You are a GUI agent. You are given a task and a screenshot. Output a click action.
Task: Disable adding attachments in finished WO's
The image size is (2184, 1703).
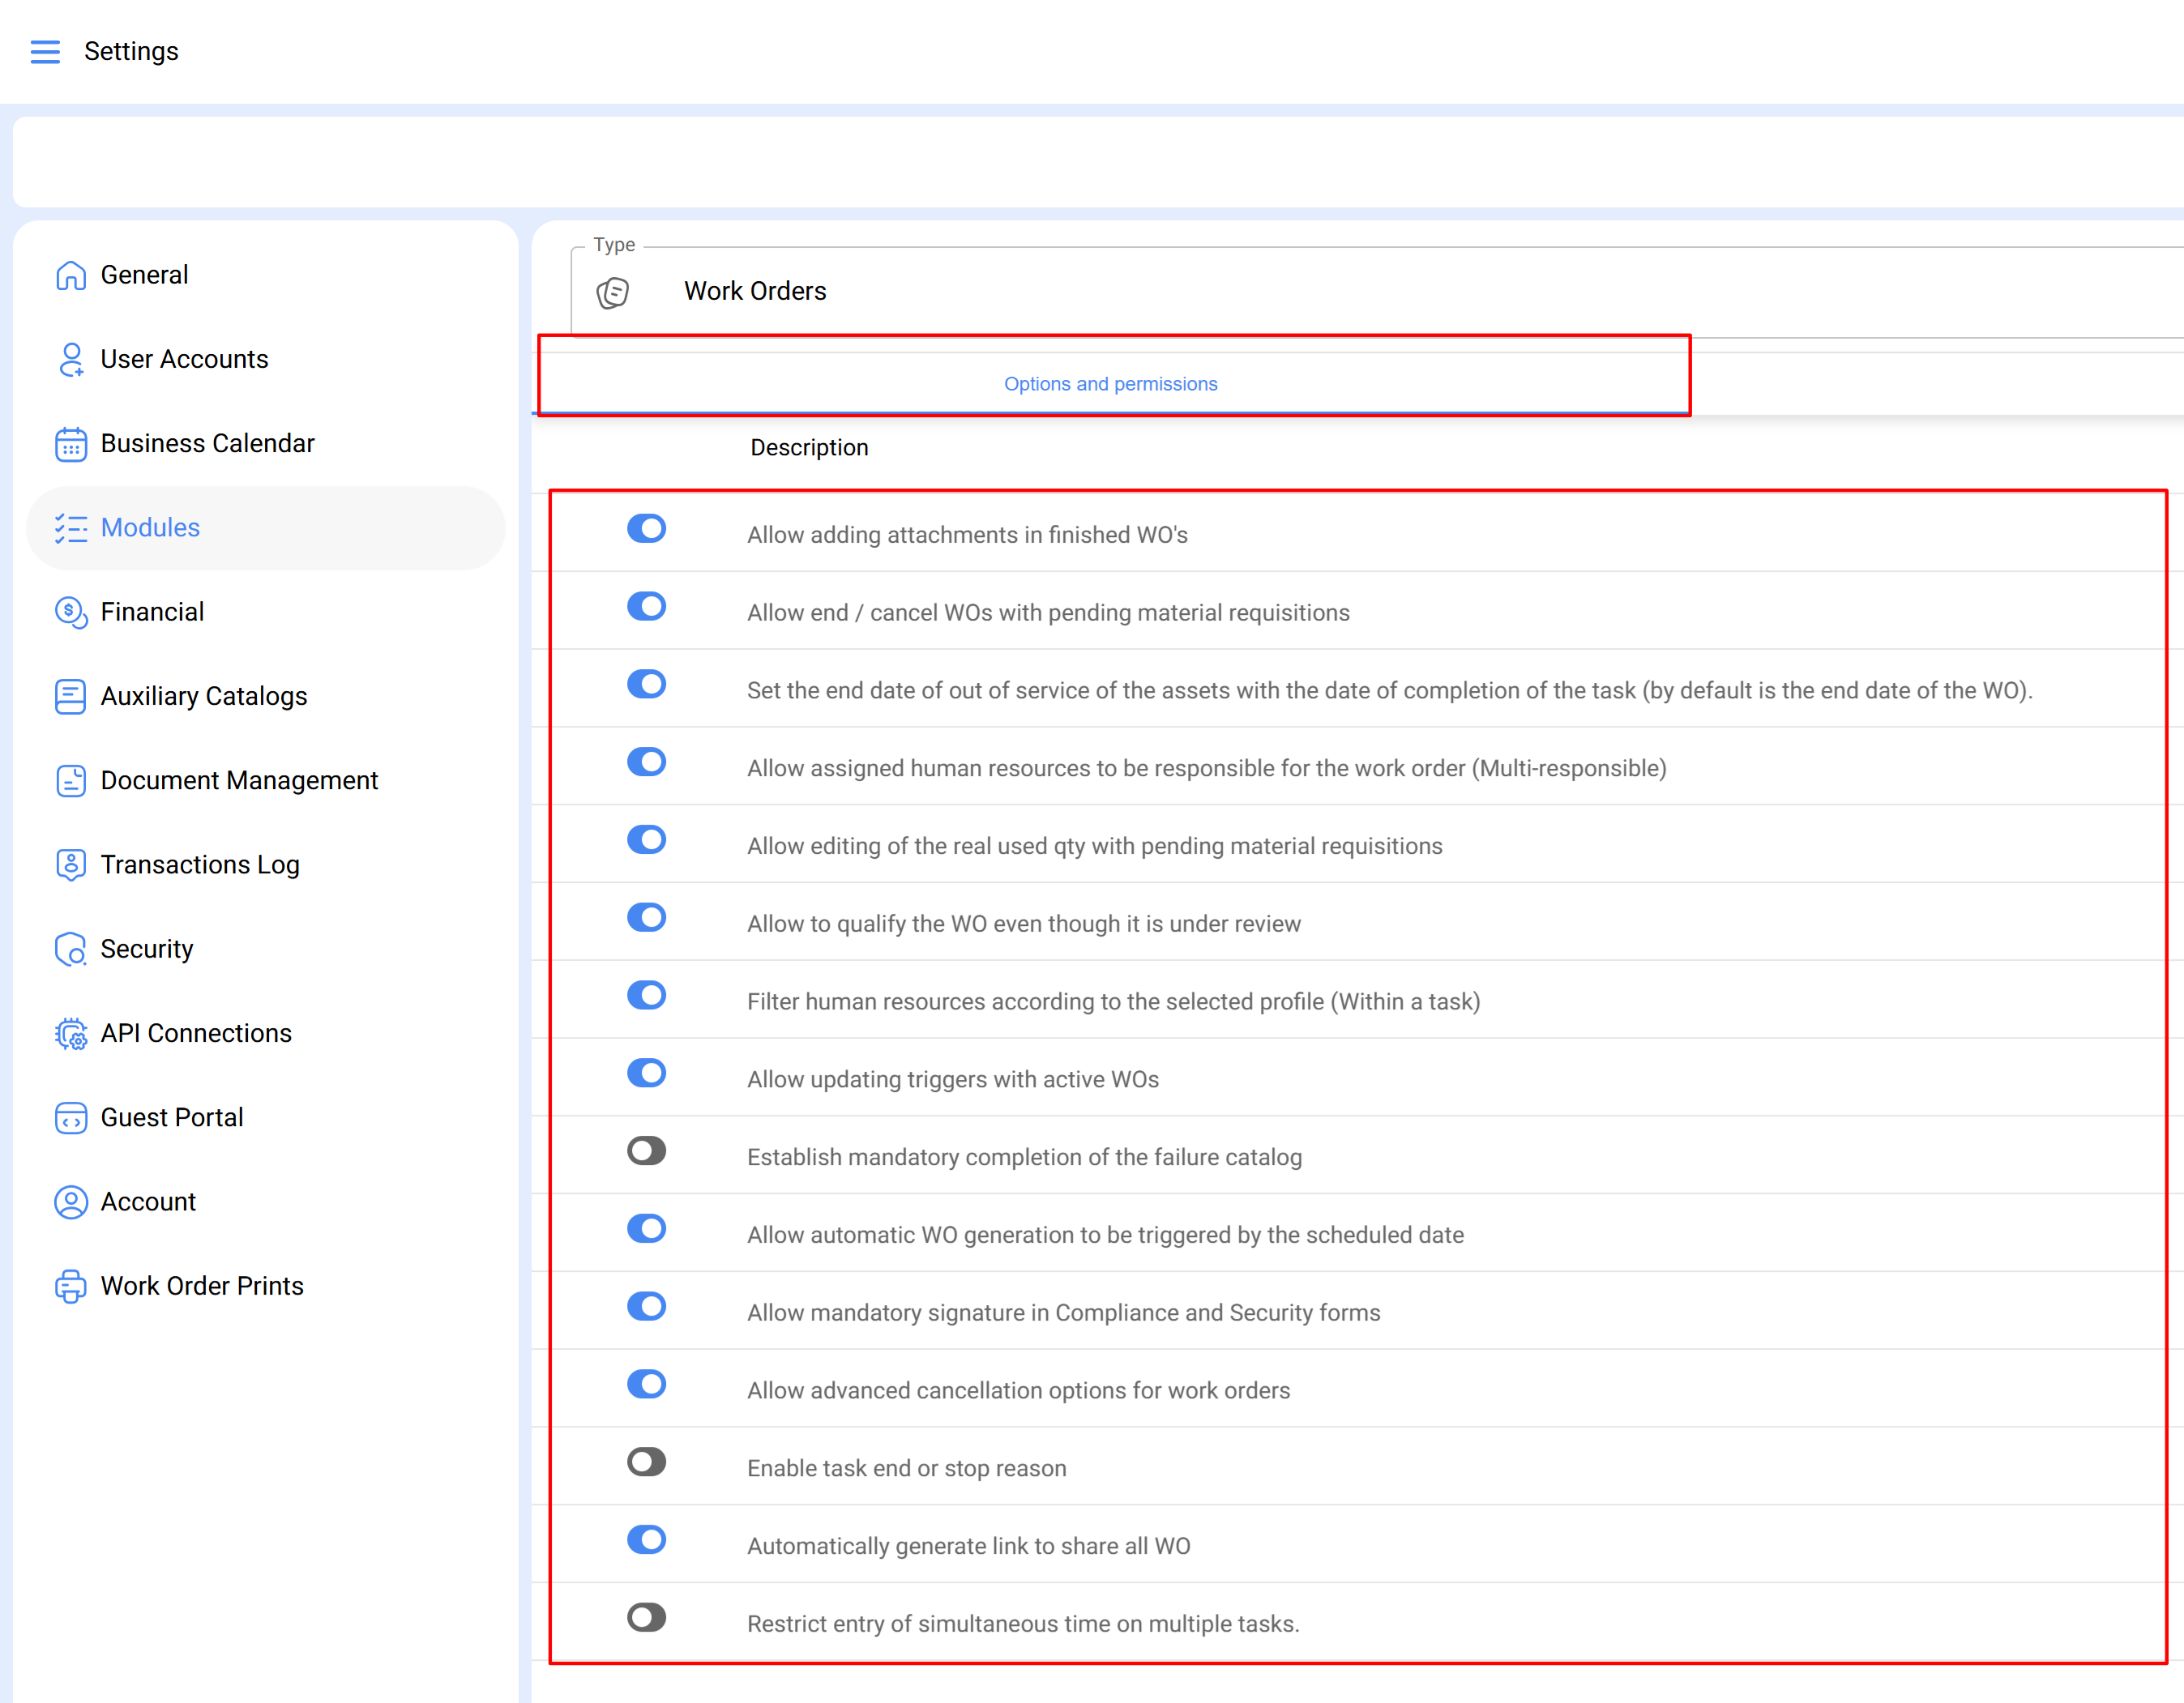(x=646, y=528)
